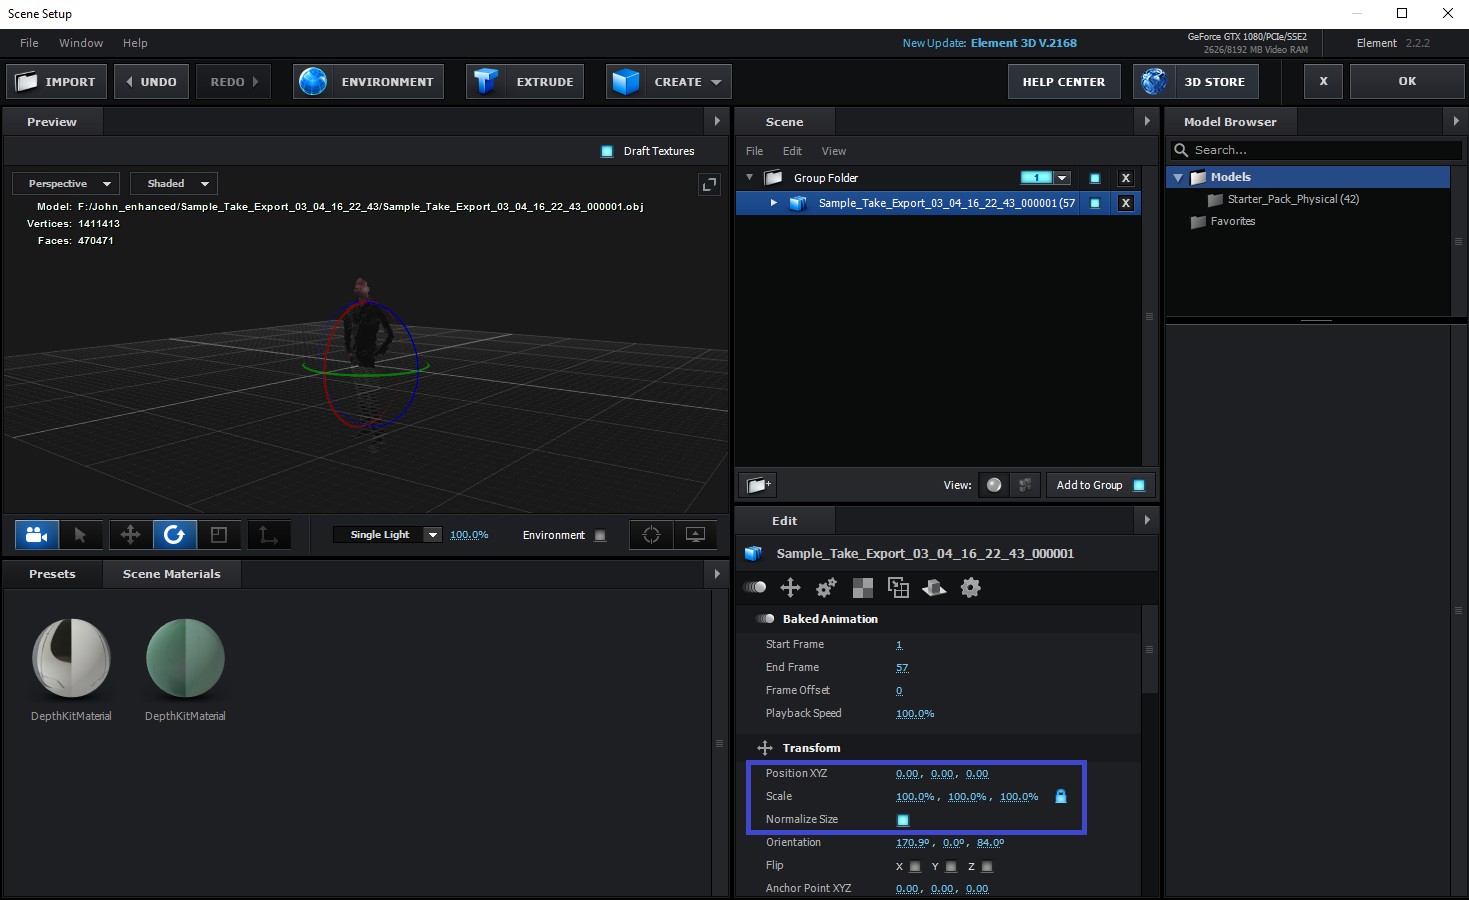Enable the Environment checkbox
1469x900 pixels.
(x=600, y=536)
